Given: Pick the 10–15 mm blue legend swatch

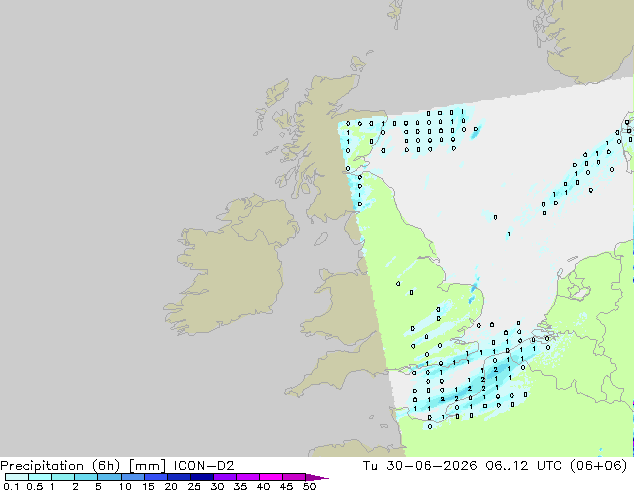Looking at the screenshot, I should 132,477.
